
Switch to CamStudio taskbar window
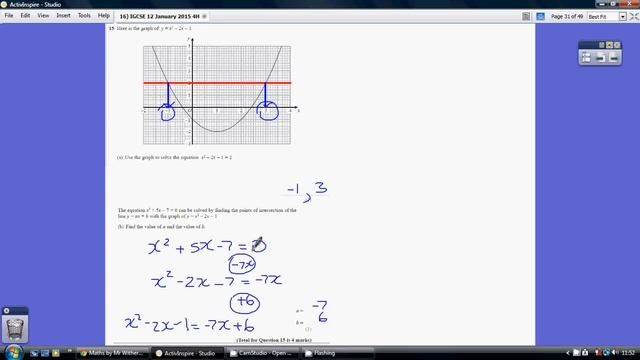(262, 353)
